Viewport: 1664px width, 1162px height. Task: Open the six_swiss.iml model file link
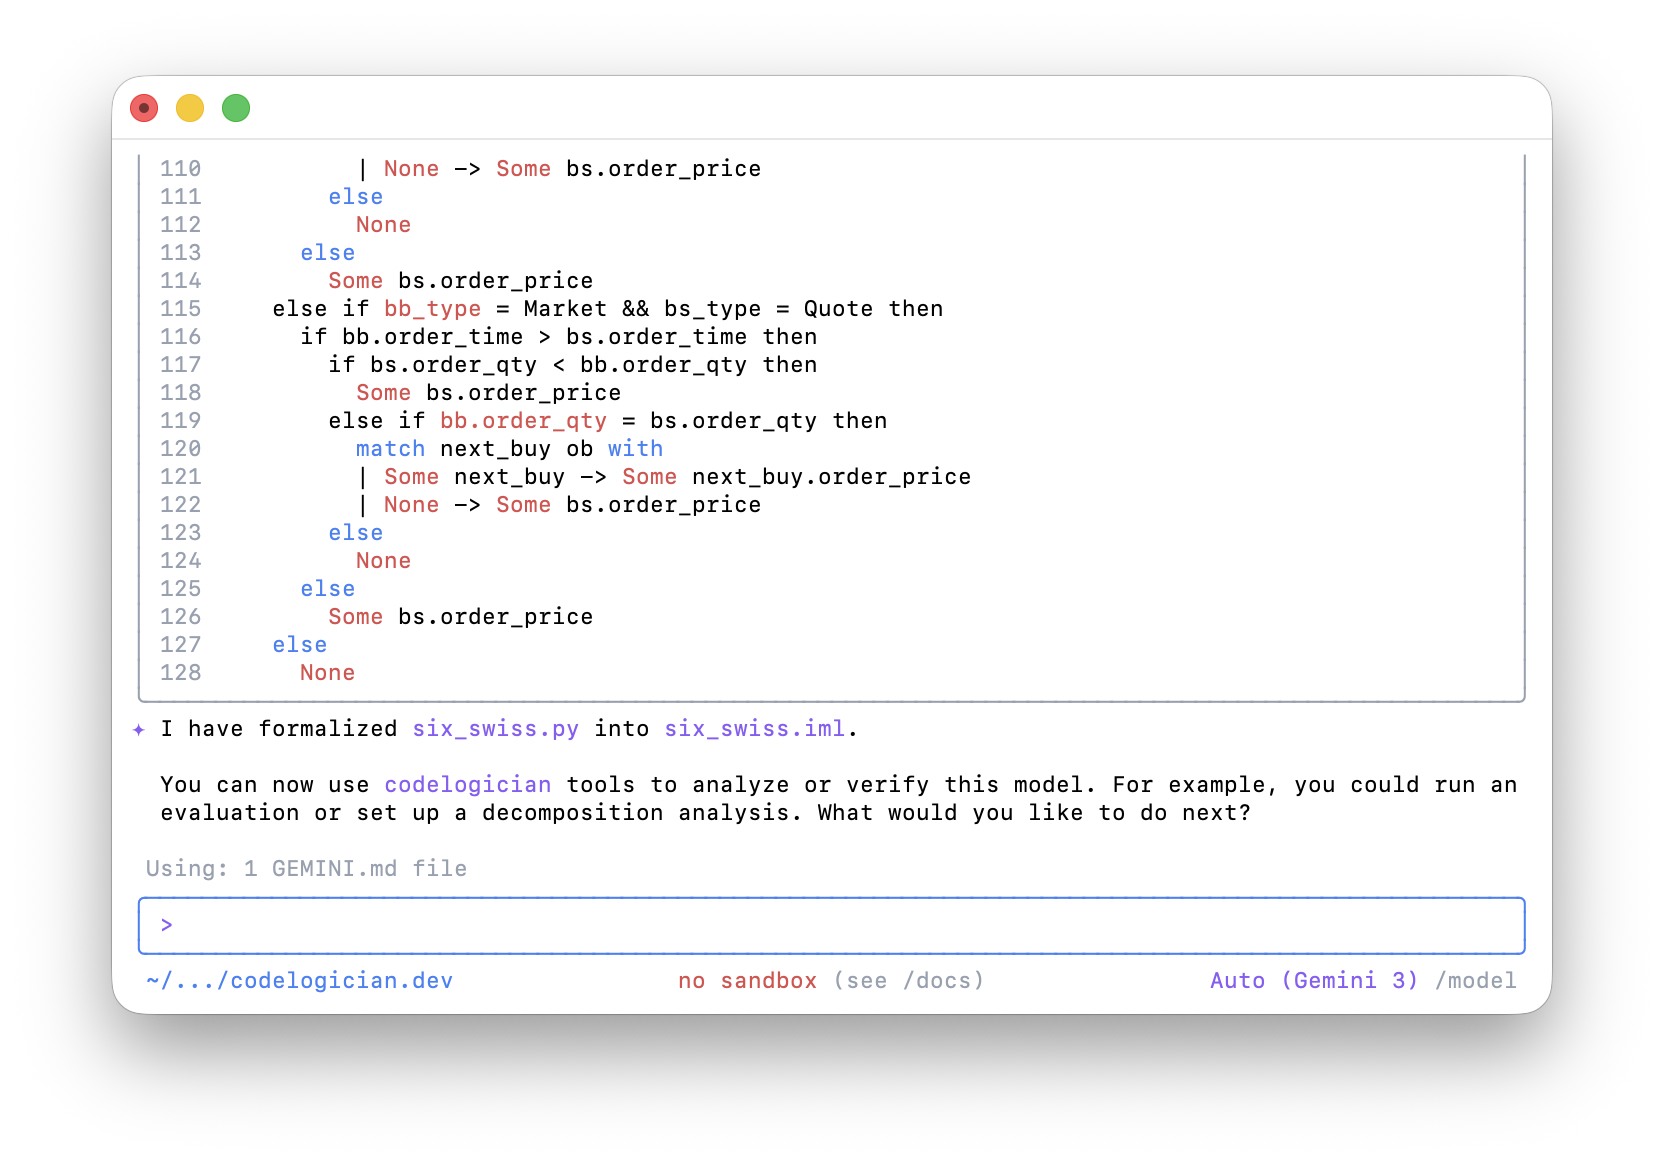[x=754, y=729]
